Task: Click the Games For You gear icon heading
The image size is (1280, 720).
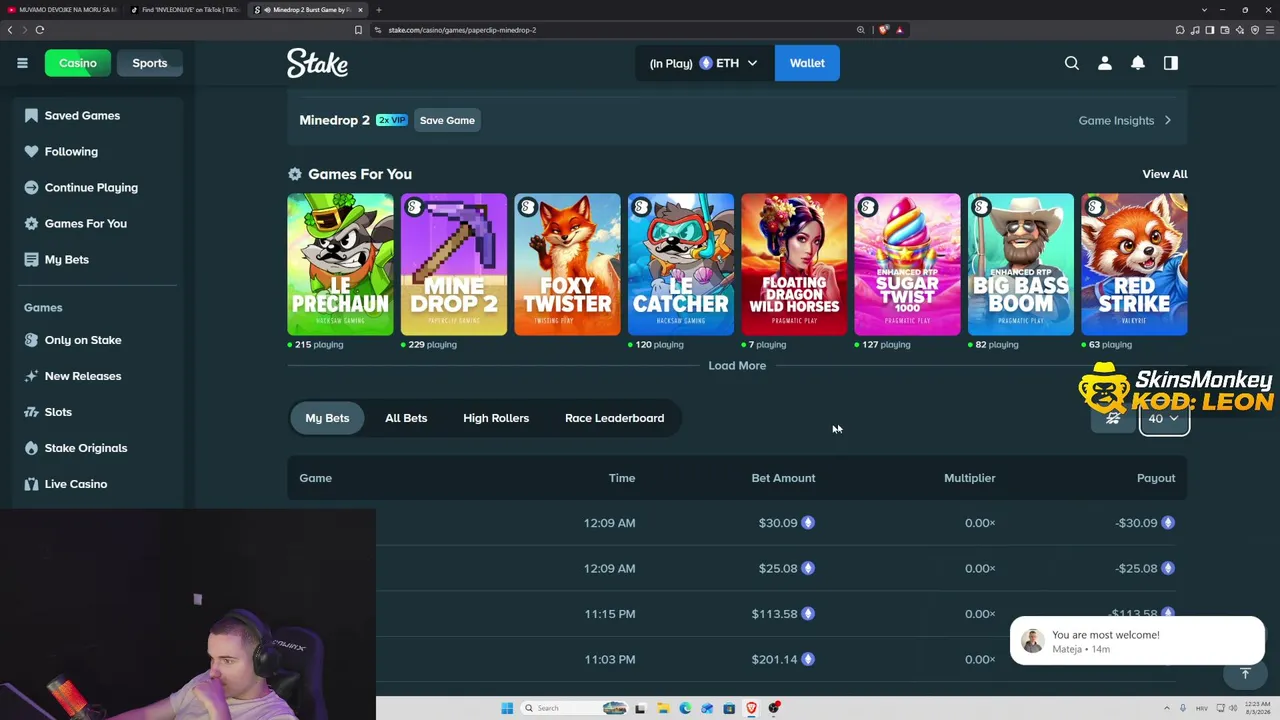Action: (x=295, y=174)
